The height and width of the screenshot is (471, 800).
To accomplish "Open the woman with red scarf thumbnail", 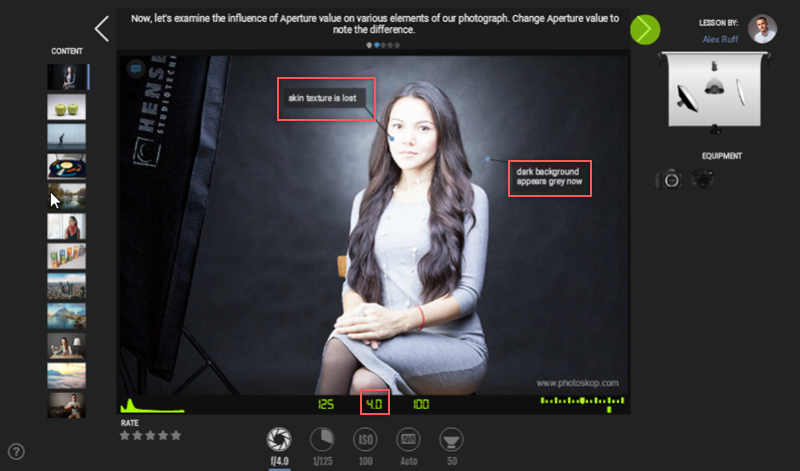I will tap(67, 227).
